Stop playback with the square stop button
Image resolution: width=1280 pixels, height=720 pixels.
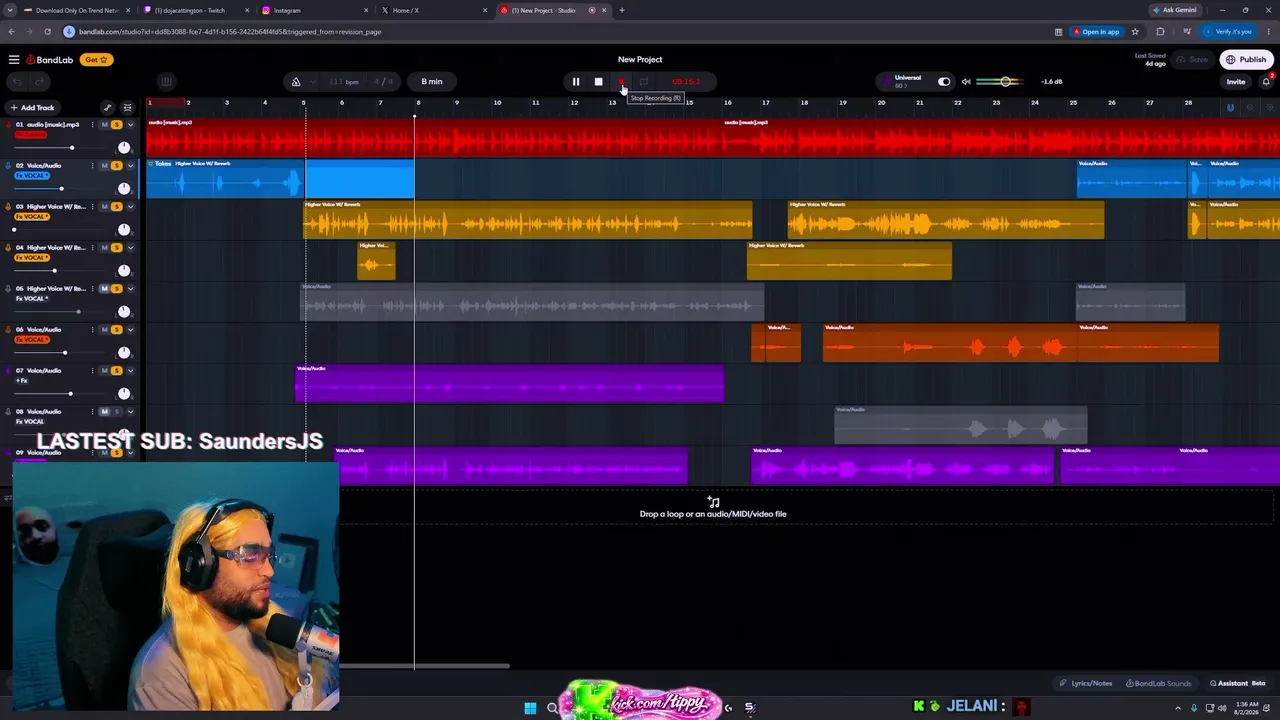pos(598,82)
